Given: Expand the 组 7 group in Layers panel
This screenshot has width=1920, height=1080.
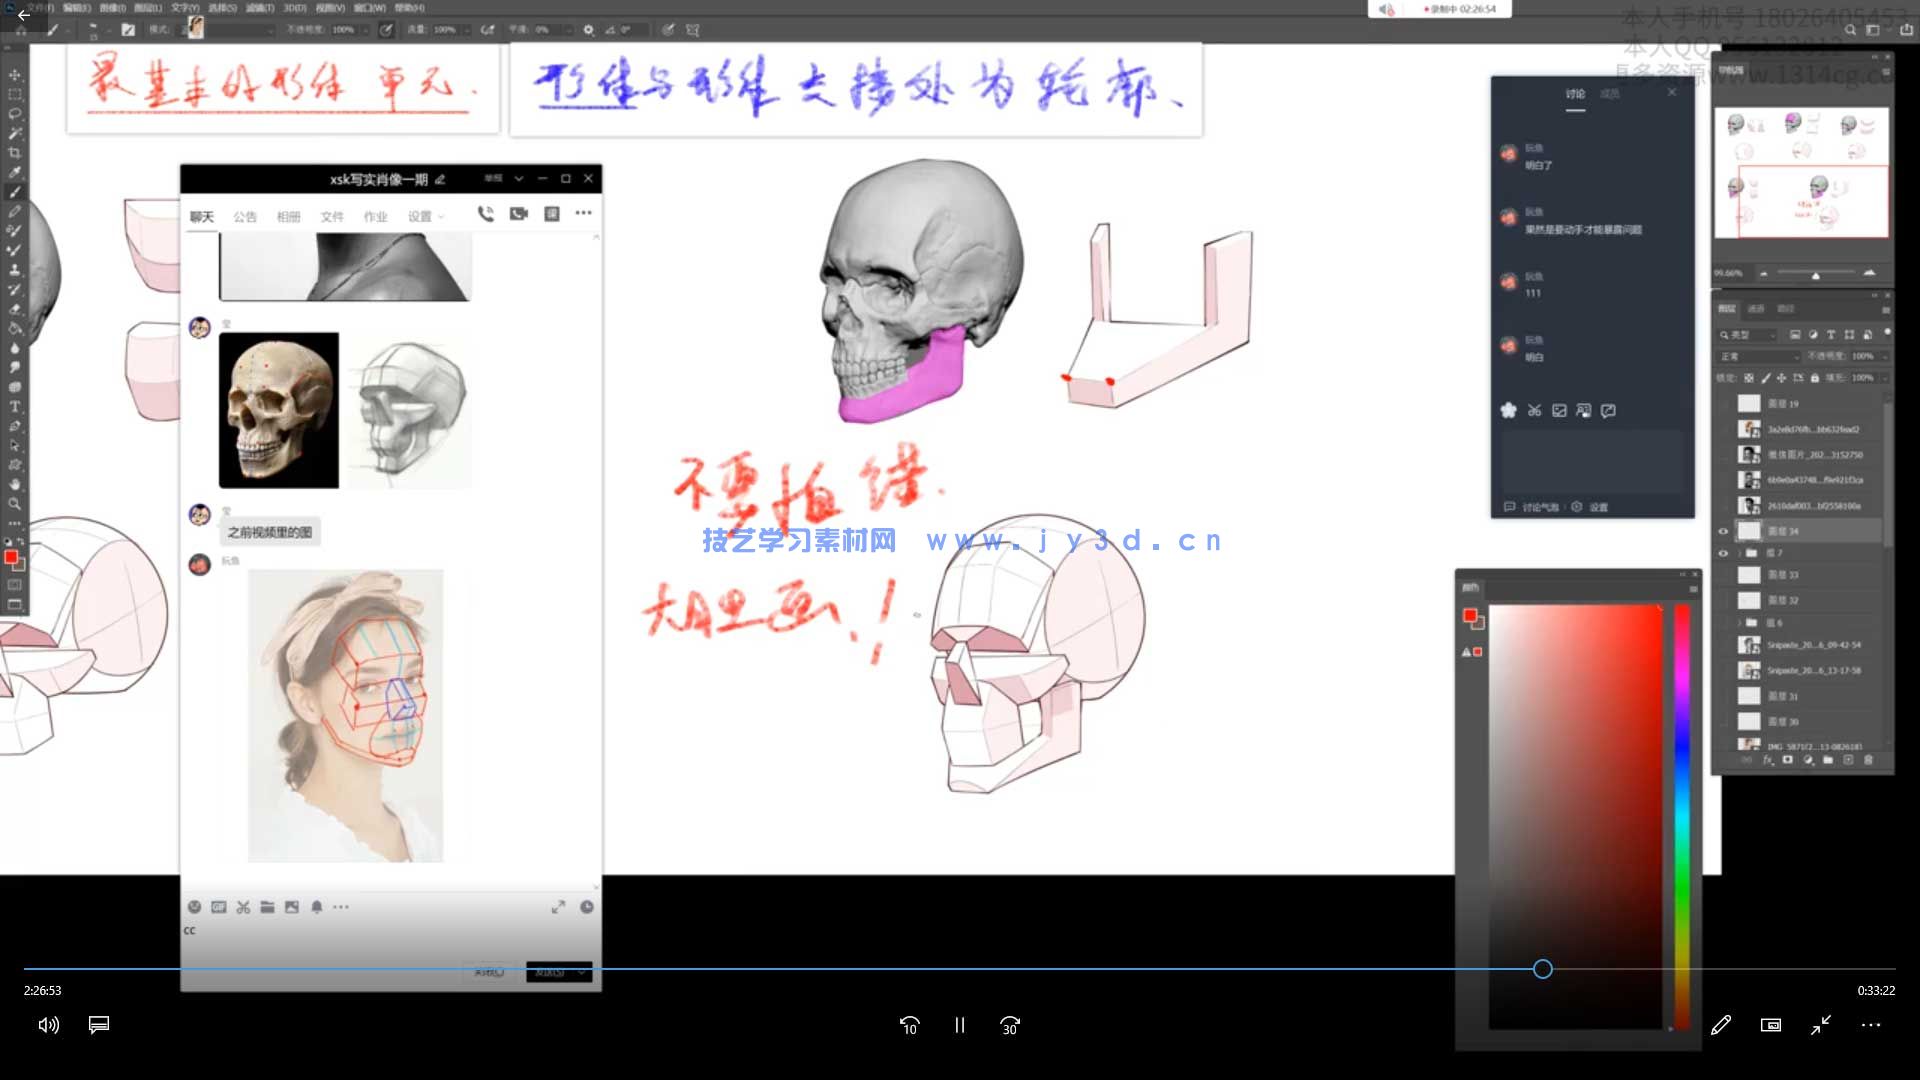Looking at the screenshot, I should 1740,552.
